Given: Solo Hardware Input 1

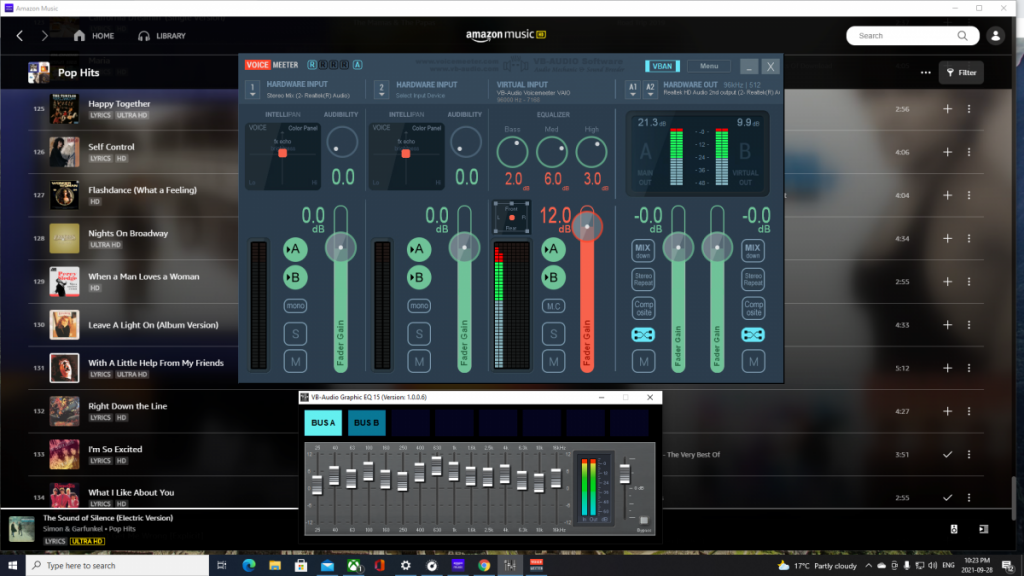Looking at the screenshot, I should coord(295,334).
